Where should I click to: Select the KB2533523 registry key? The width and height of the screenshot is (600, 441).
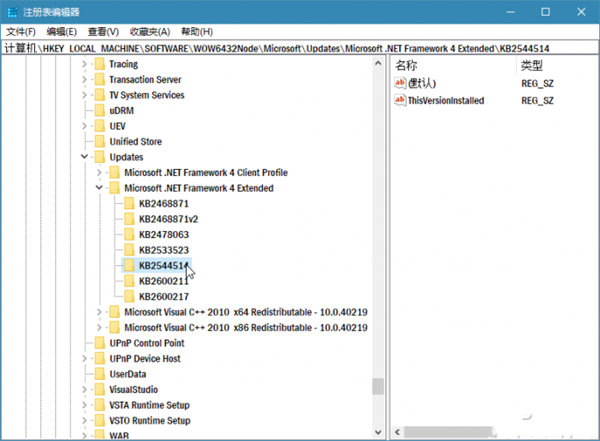(164, 250)
